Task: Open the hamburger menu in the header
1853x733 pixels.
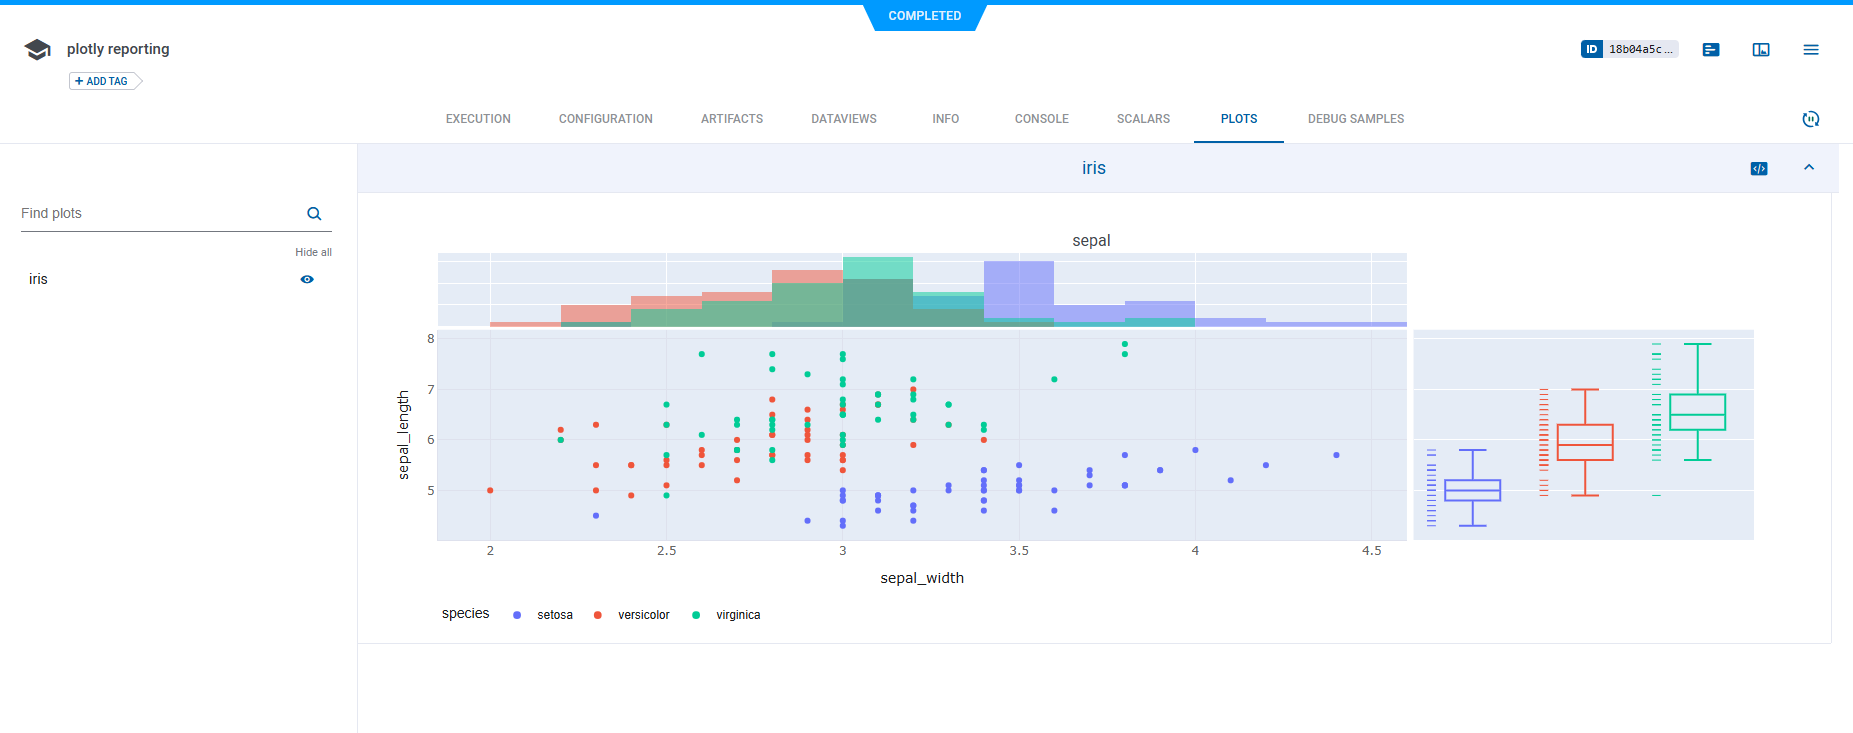Action: (x=1811, y=50)
